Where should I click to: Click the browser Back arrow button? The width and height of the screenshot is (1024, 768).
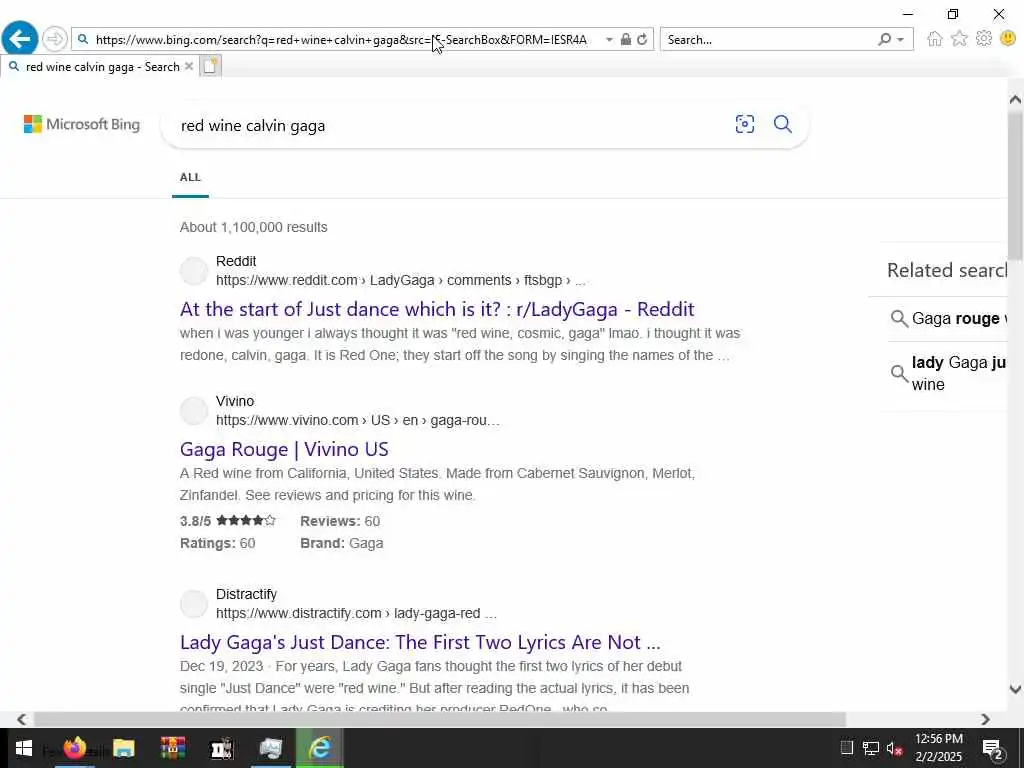20,39
